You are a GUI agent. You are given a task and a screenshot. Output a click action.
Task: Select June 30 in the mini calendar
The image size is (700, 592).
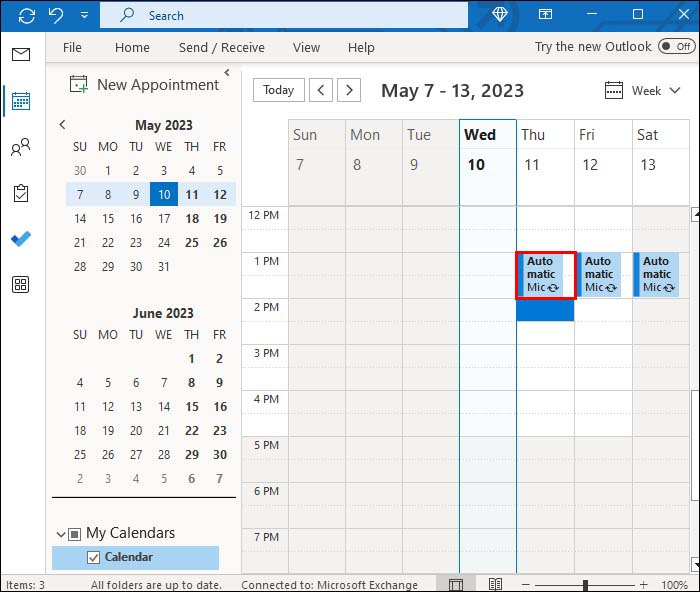pyautogui.click(x=220, y=454)
